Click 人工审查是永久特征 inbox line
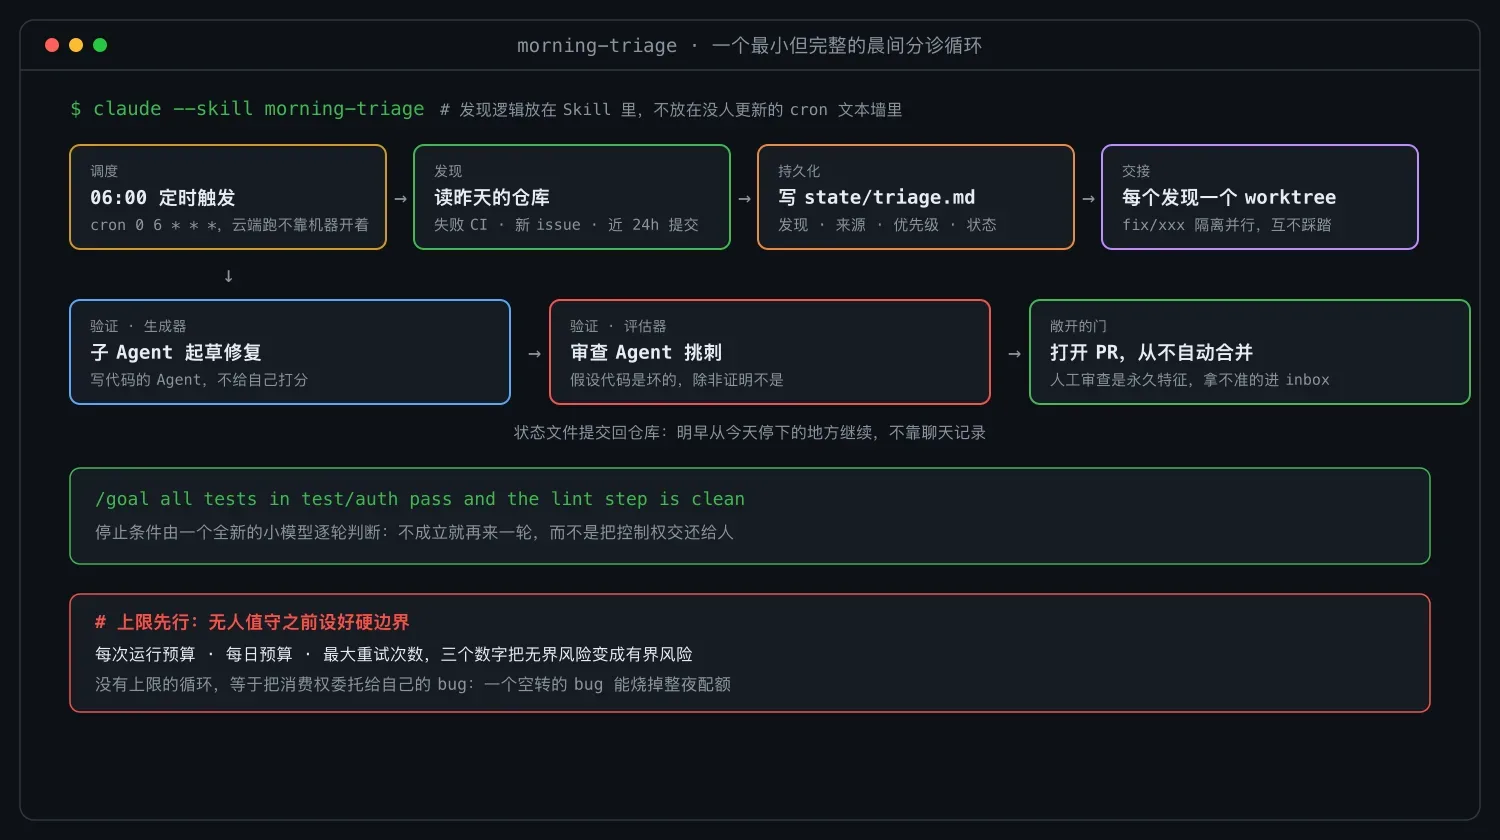The width and height of the screenshot is (1500, 840). click(x=1190, y=380)
